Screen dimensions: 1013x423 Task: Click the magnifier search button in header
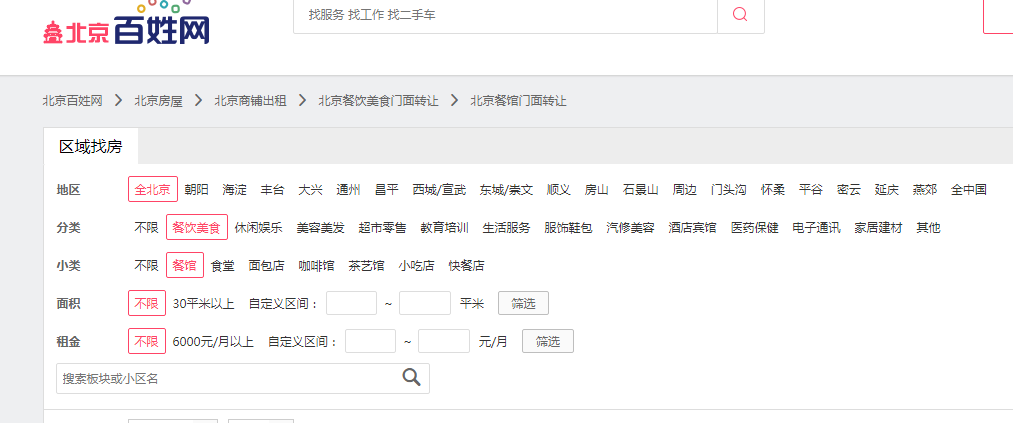pos(740,15)
